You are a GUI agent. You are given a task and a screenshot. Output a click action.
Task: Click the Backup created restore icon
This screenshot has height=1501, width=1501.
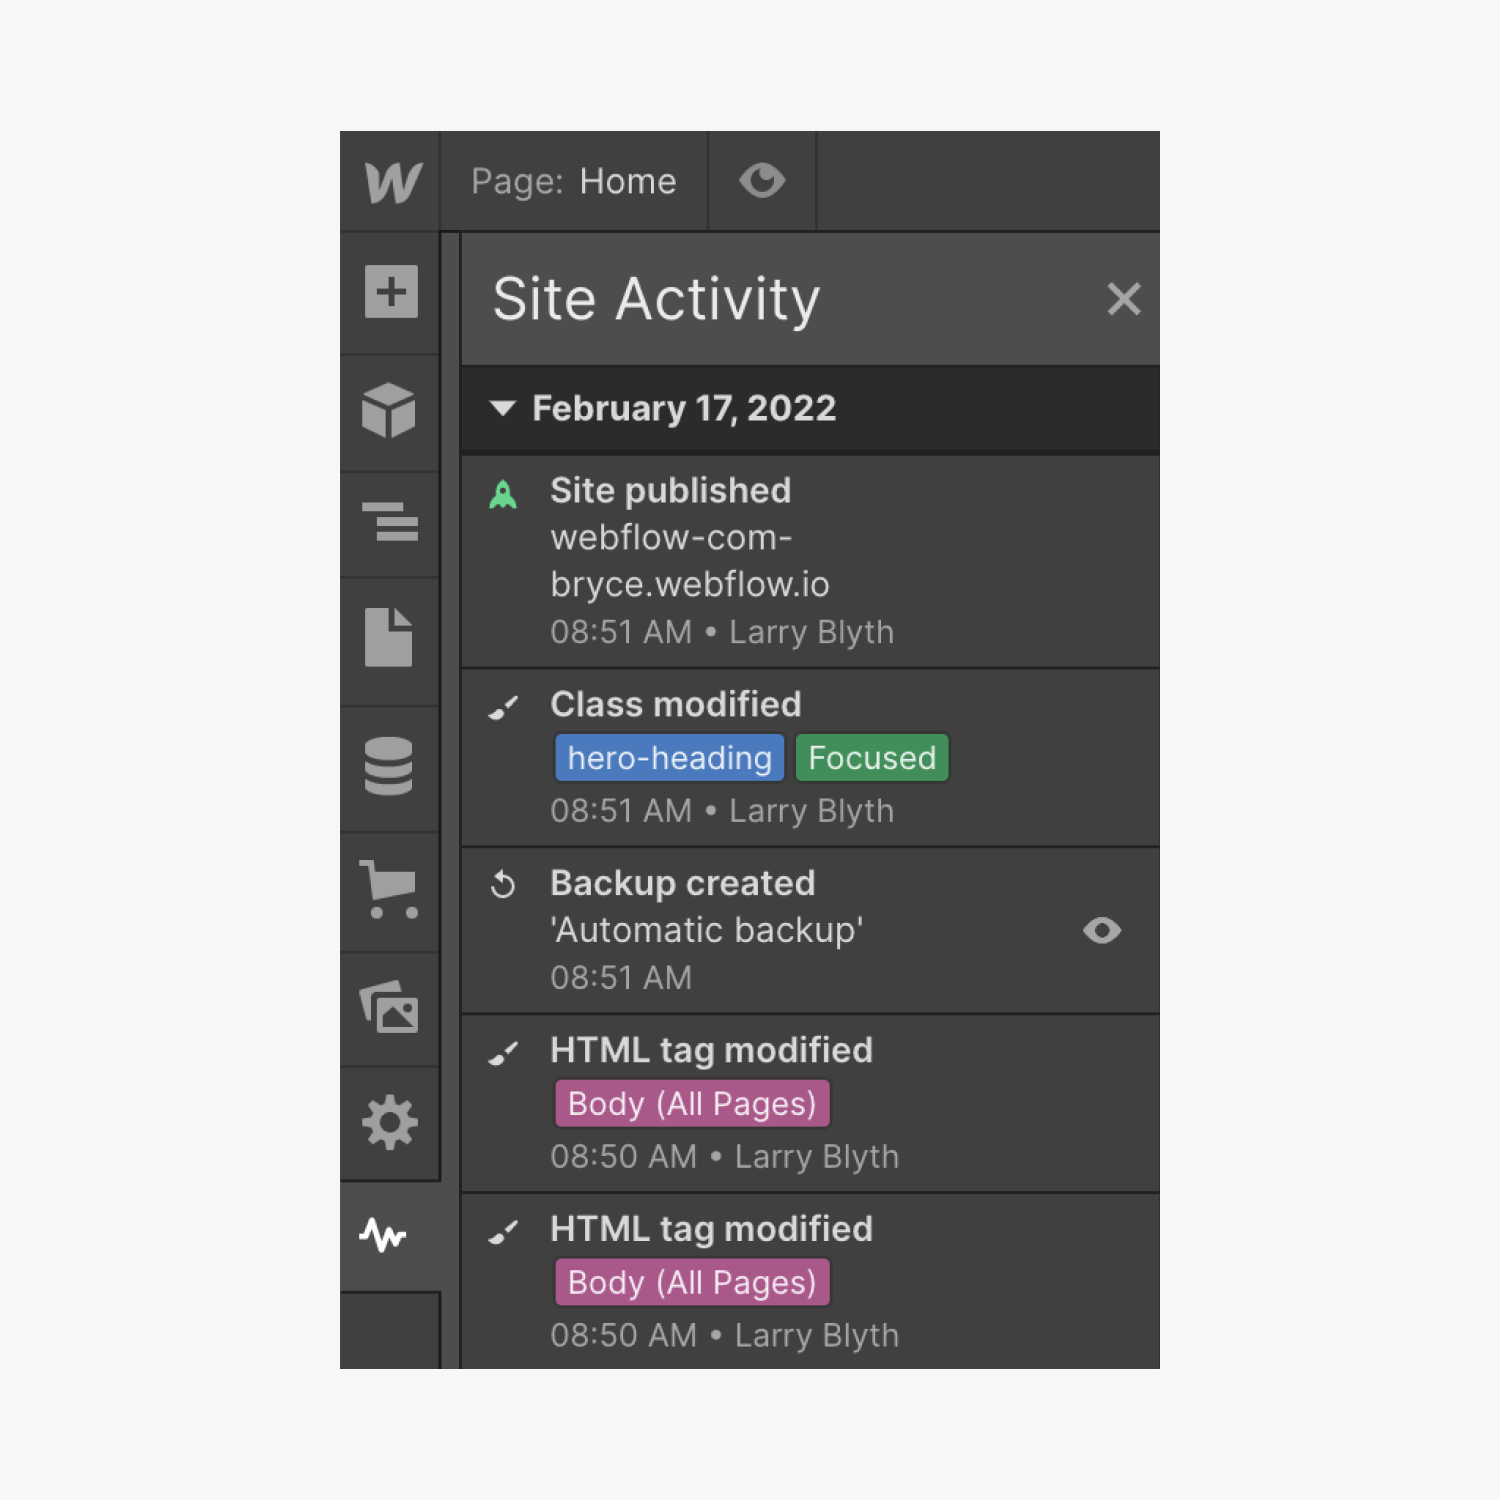[x=503, y=885]
